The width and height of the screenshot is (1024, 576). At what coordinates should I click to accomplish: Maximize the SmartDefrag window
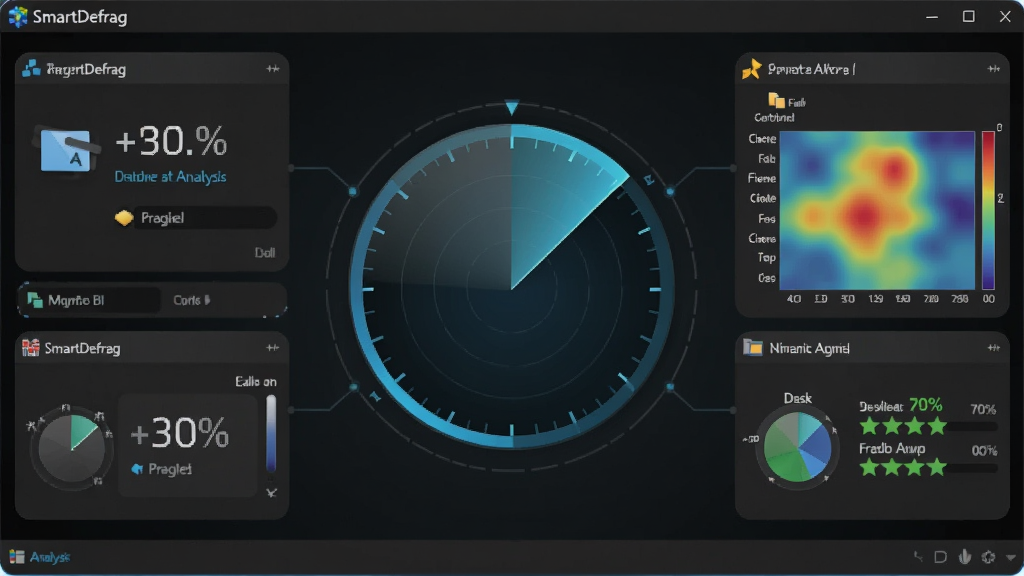point(968,16)
